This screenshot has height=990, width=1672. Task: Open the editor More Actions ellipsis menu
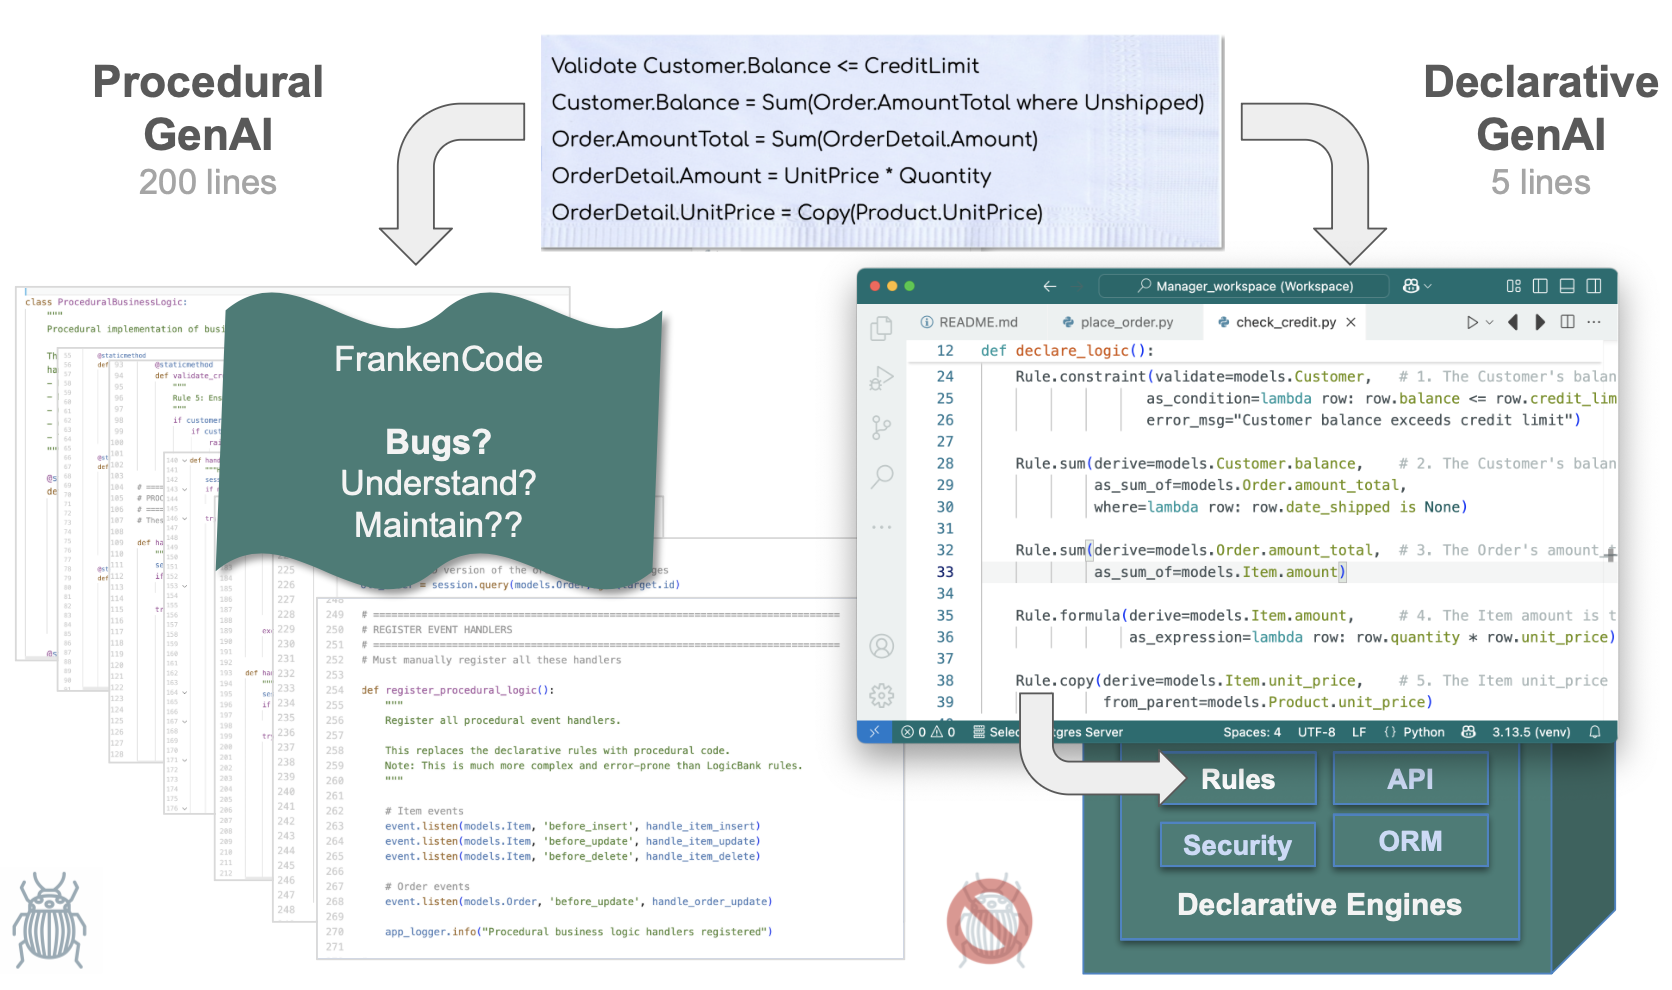point(1594,322)
